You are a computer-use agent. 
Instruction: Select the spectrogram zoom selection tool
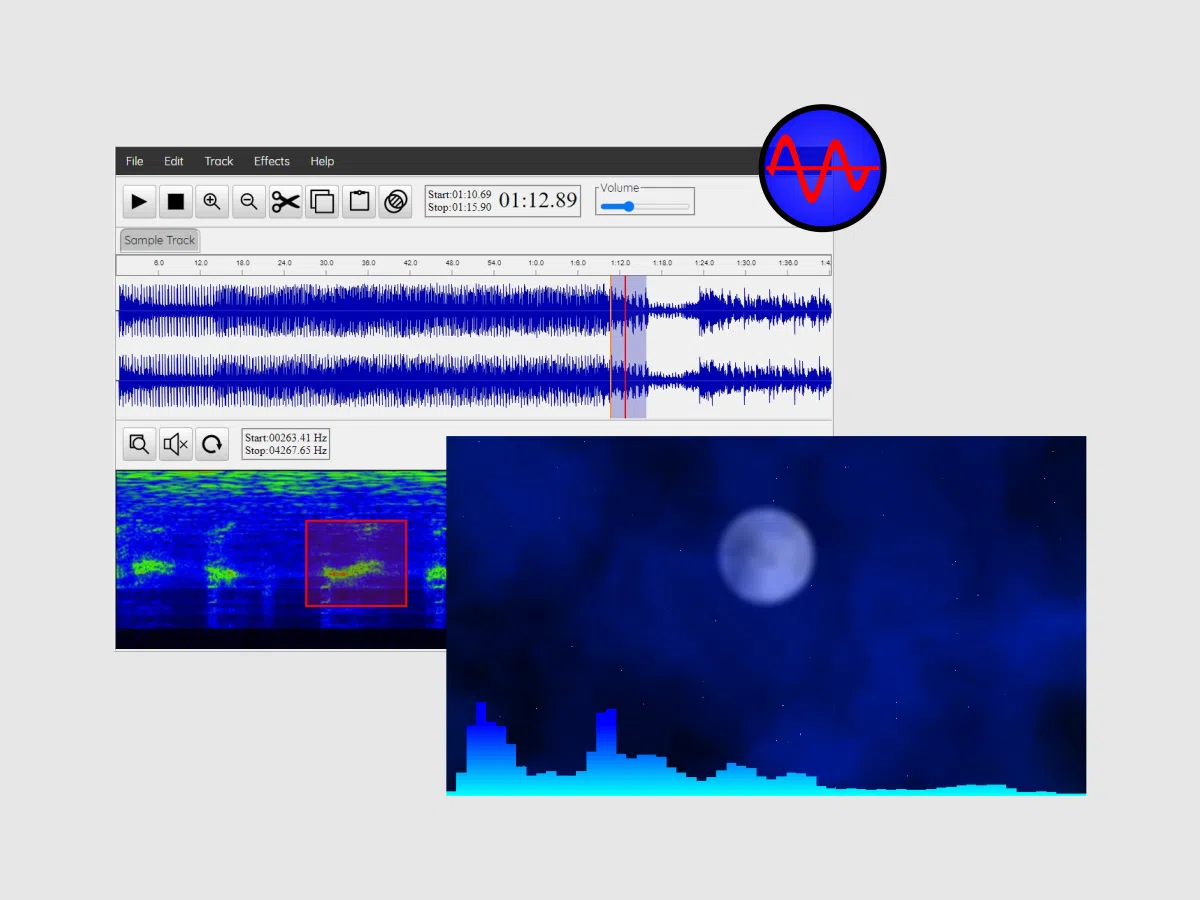139,444
